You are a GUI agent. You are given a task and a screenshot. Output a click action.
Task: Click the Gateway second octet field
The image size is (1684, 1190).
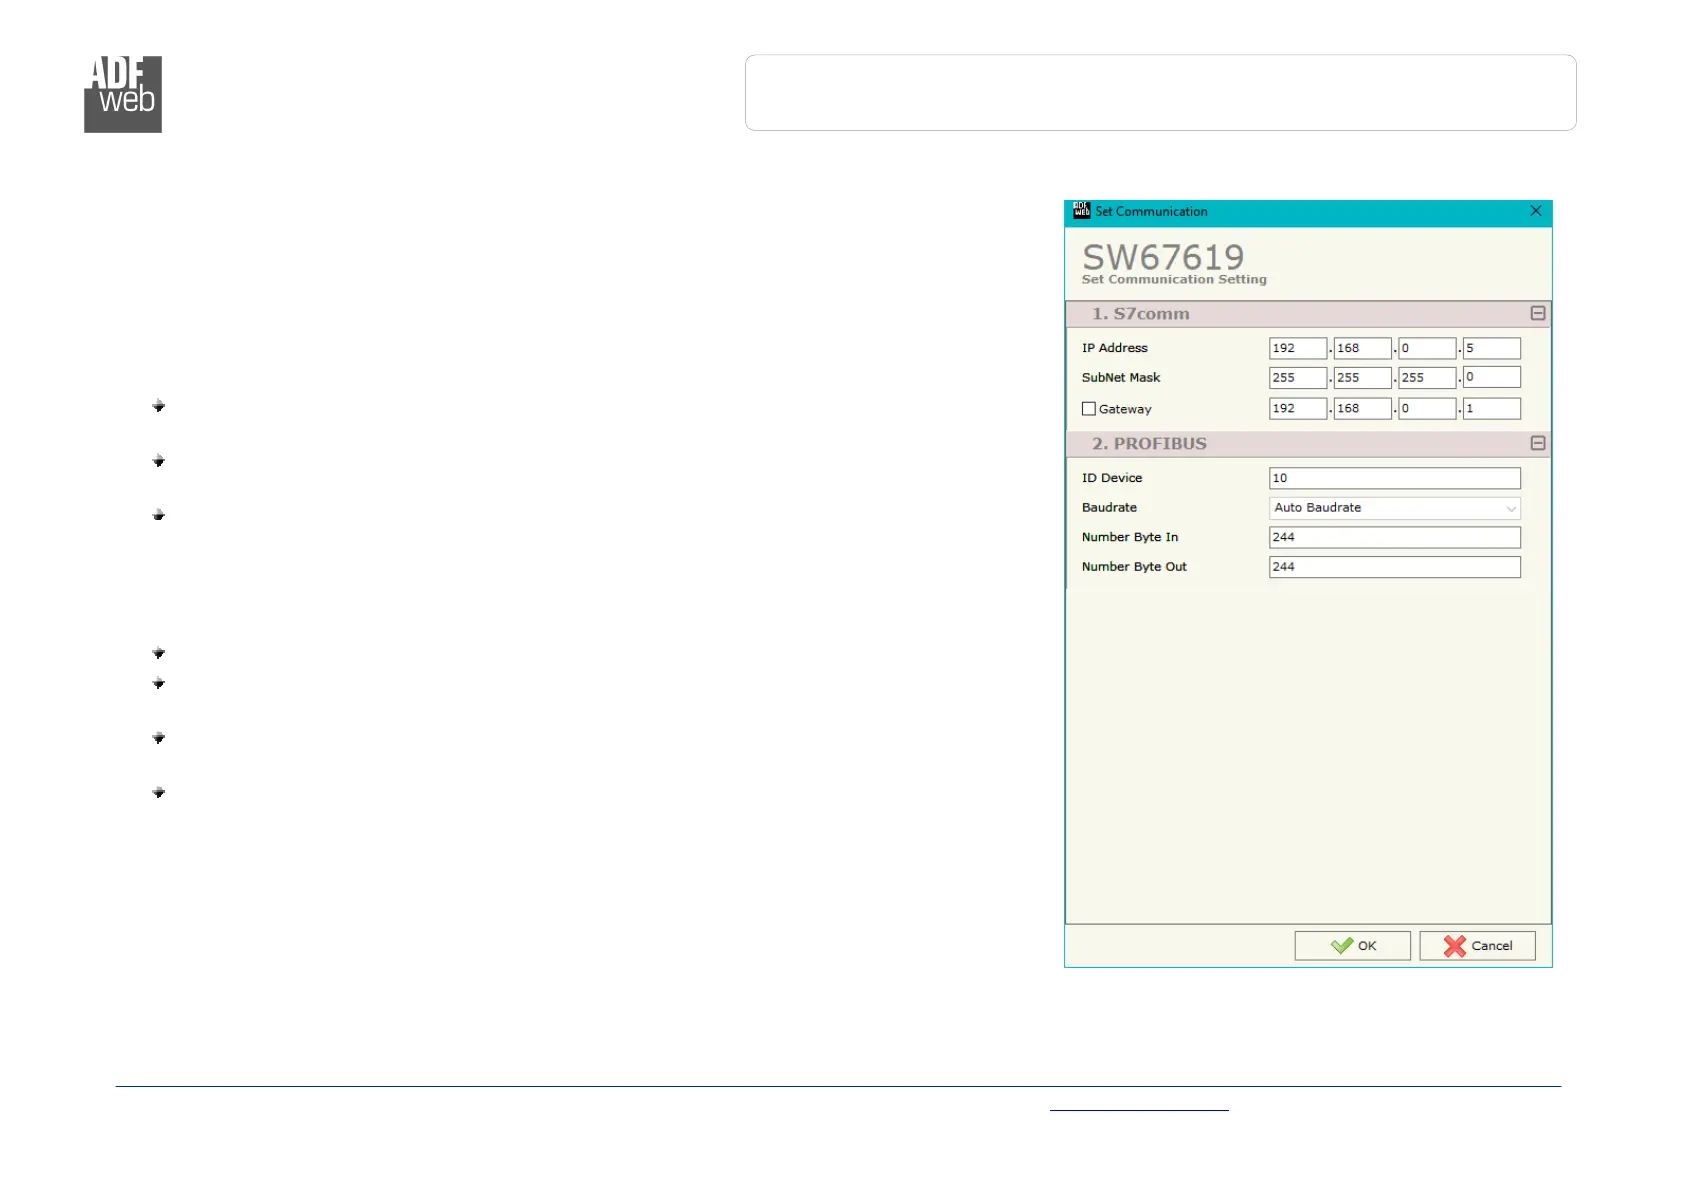1362,408
